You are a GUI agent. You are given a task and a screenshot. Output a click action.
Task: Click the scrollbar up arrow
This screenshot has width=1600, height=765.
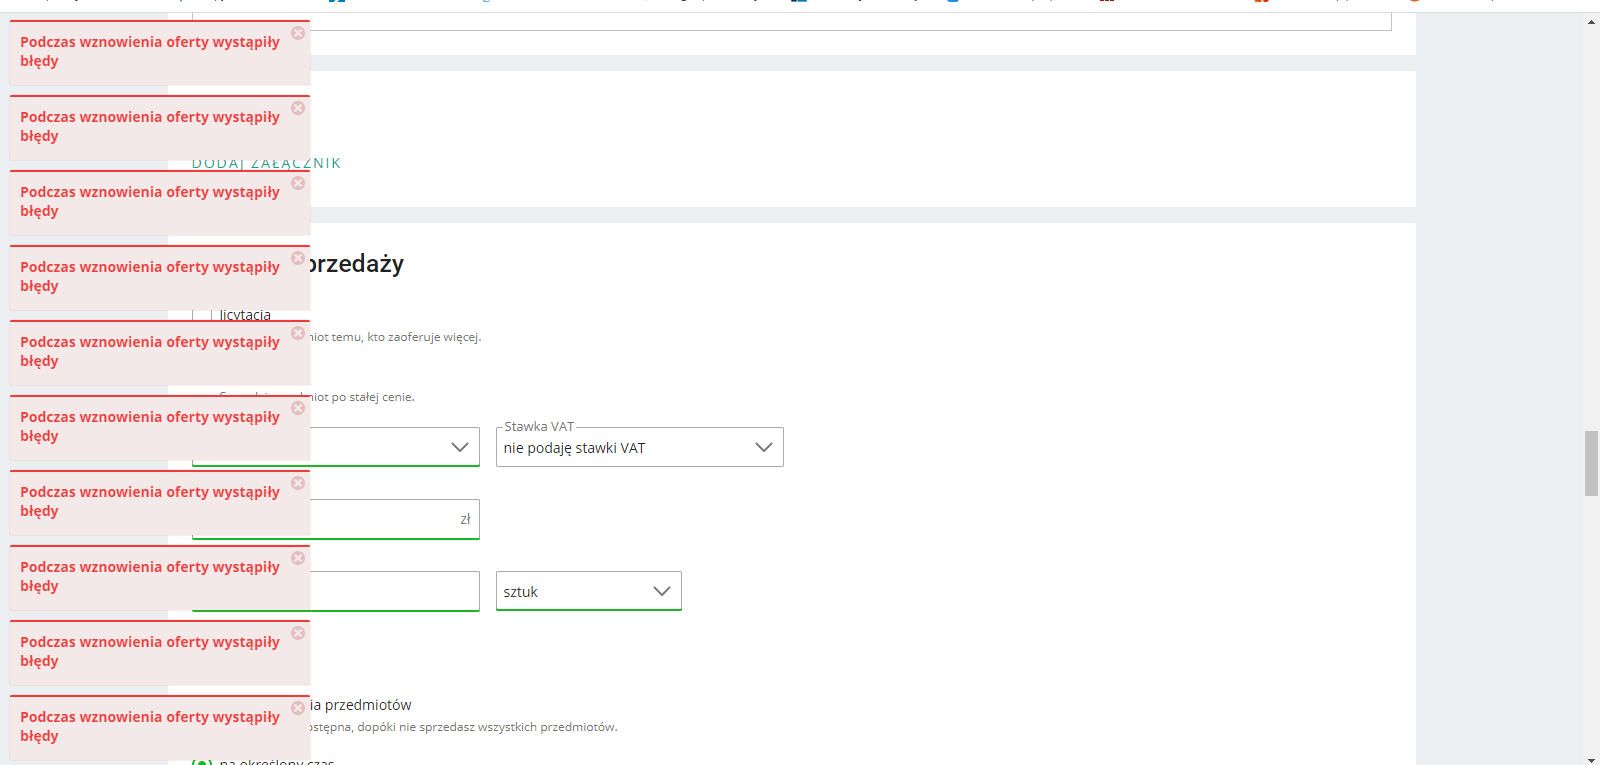click(1591, 21)
